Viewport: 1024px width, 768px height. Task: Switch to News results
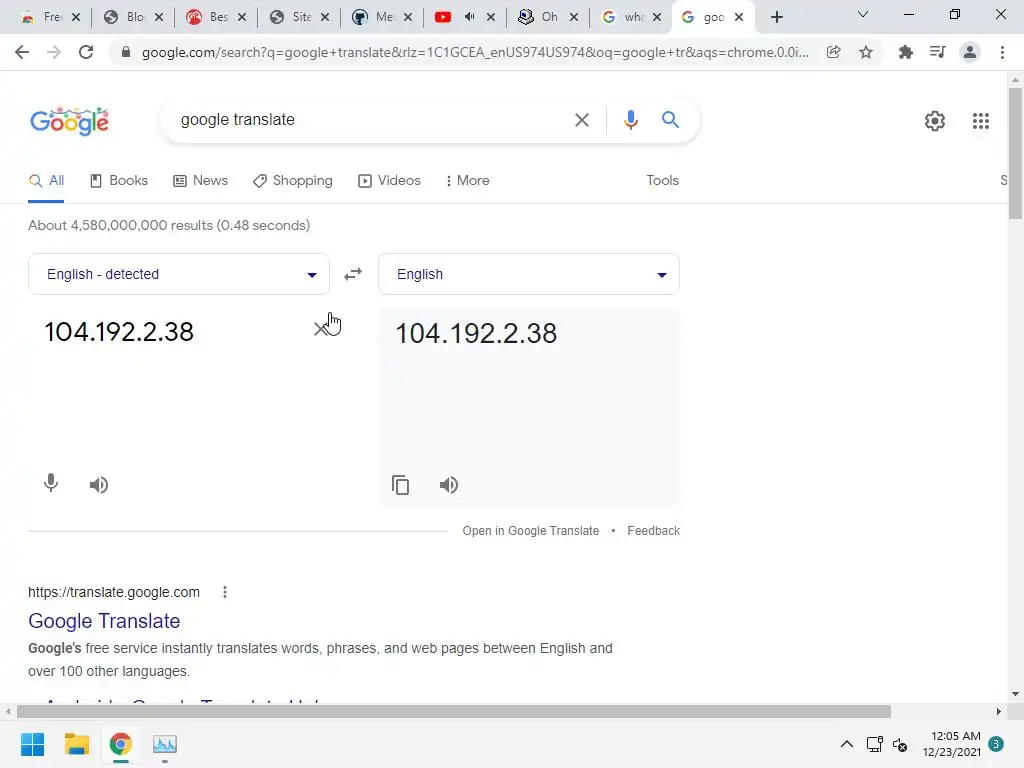[x=200, y=181]
